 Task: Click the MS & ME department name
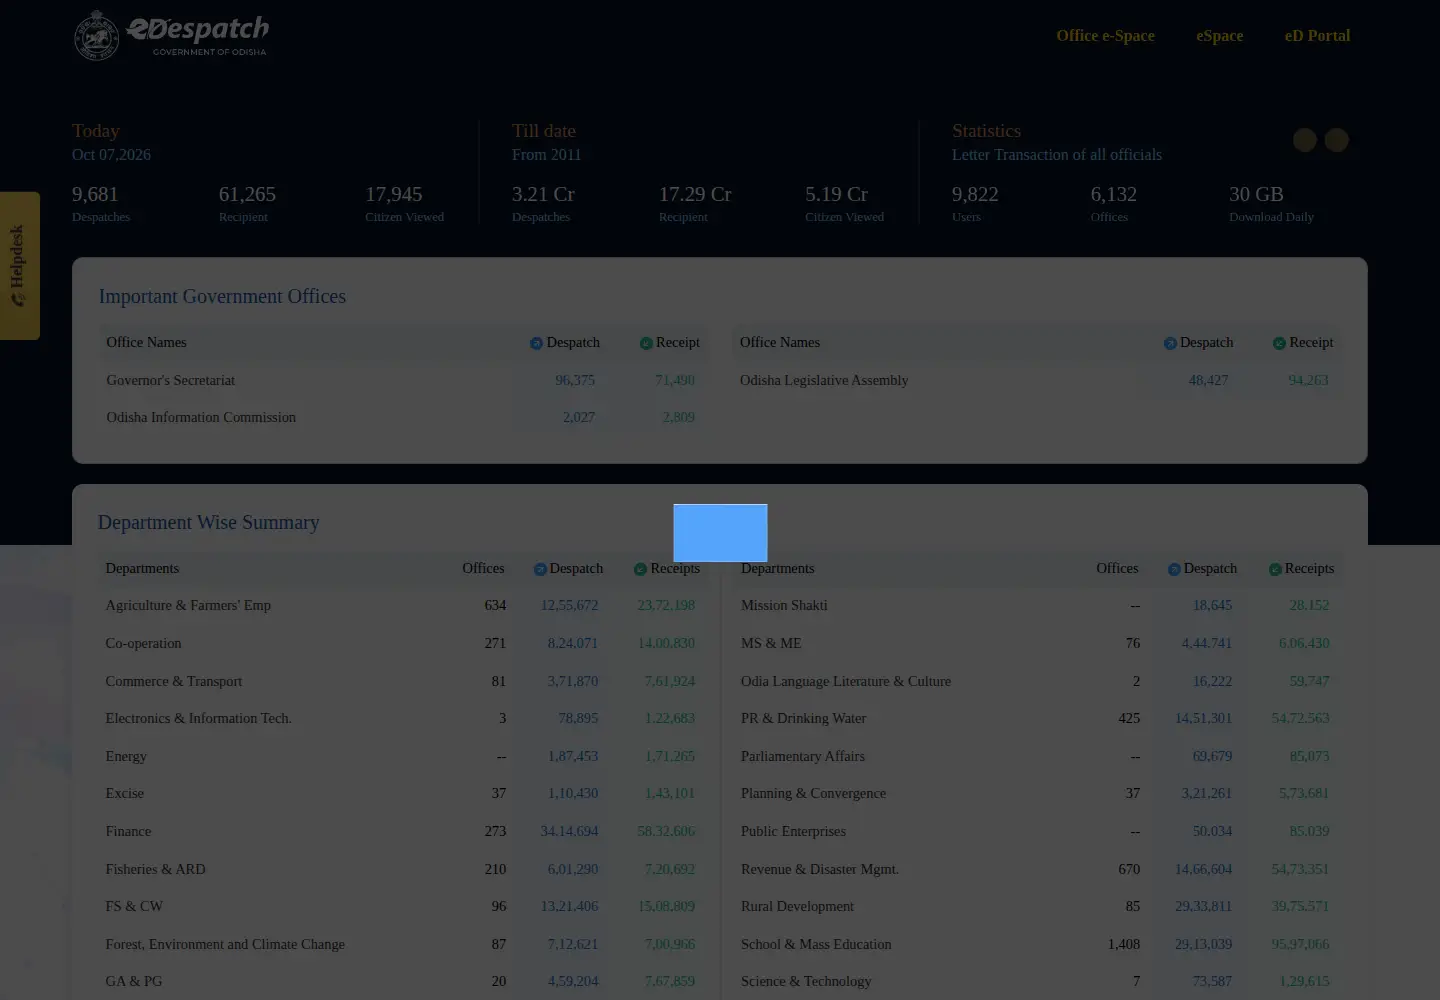pyautogui.click(x=771, y=643)
